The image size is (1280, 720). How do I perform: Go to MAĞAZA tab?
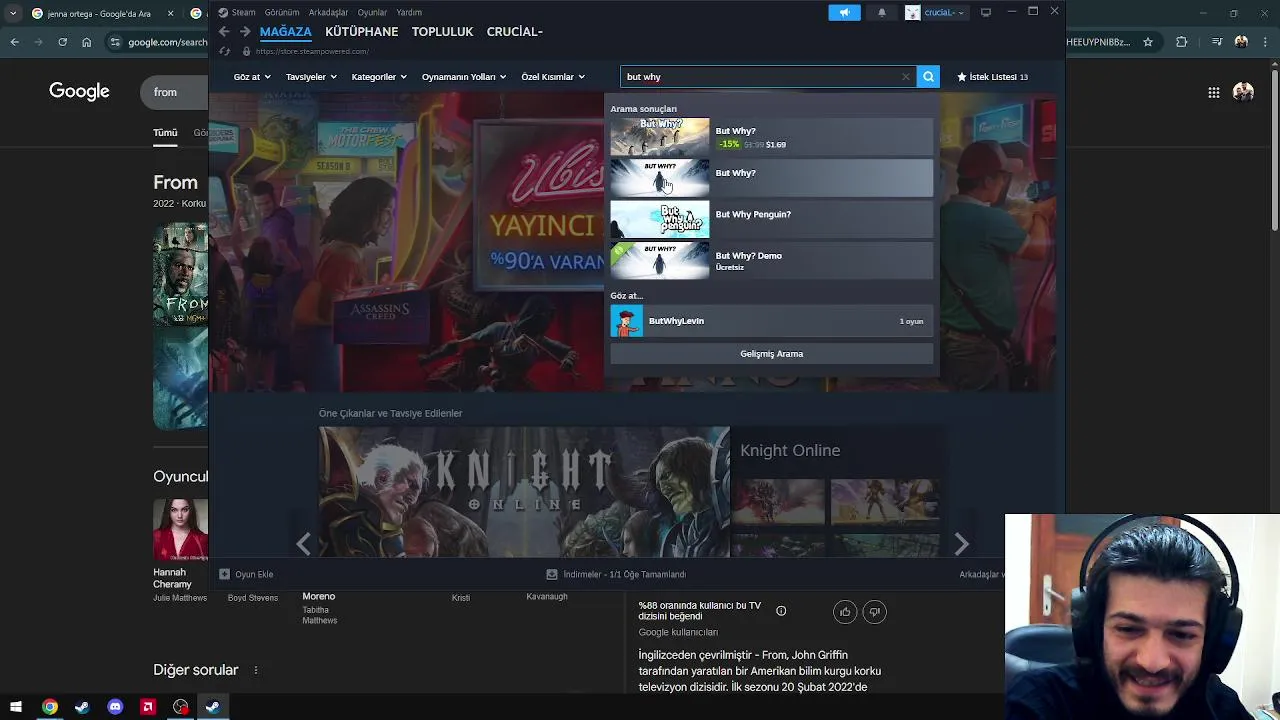[x=286, y=32]
